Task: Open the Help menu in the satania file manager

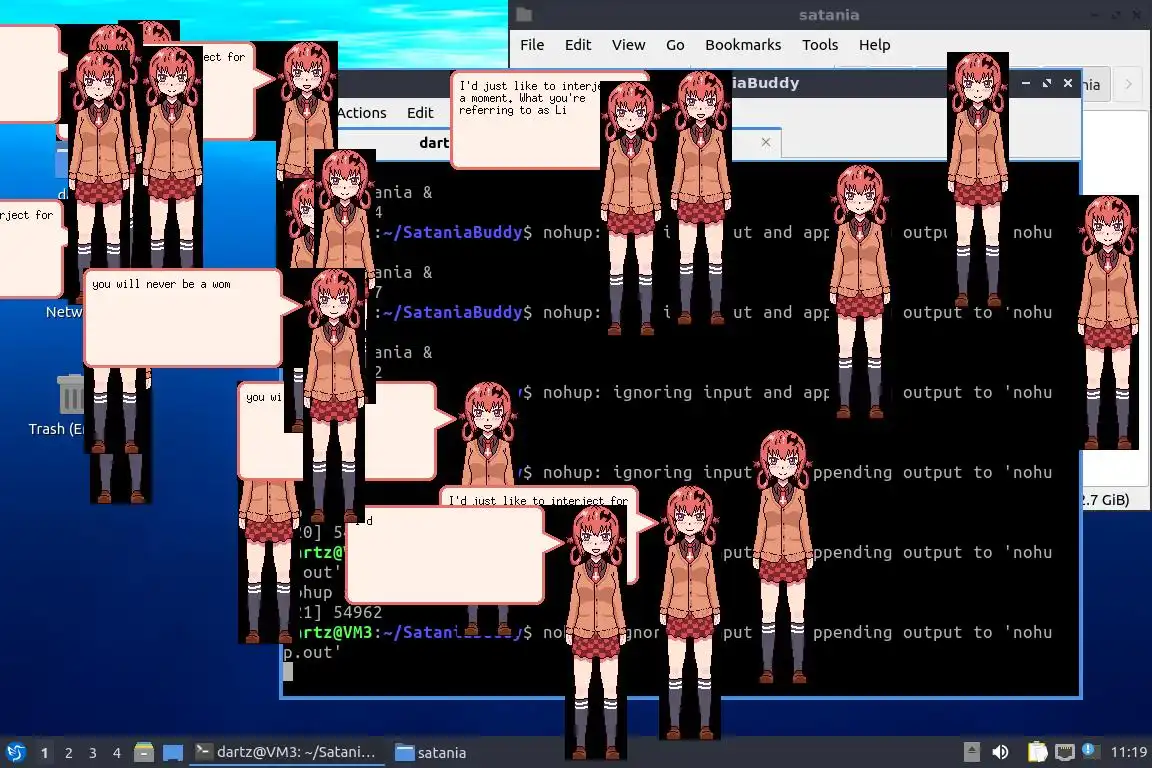Action: tap(874, 45)
